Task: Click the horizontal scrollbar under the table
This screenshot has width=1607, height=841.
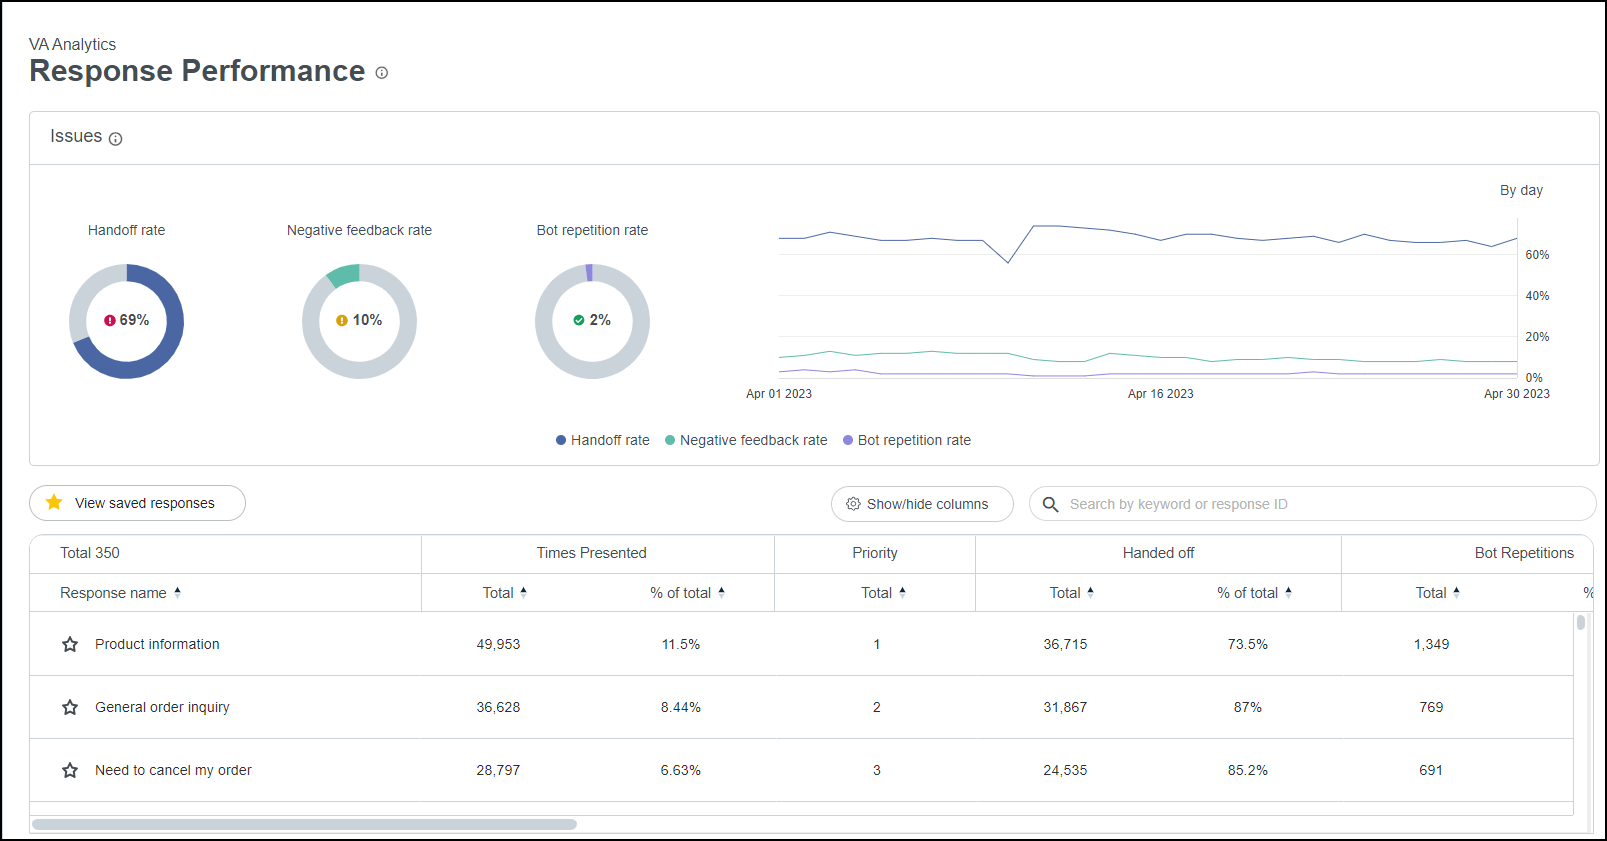Action: [304, 825]
